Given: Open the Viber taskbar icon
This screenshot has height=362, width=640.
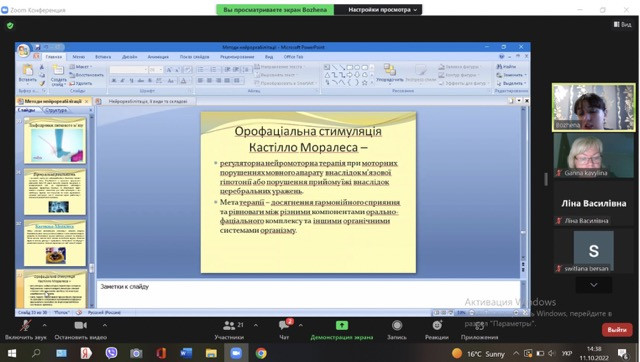Looking at the screenshot, I should pos(111,353).
